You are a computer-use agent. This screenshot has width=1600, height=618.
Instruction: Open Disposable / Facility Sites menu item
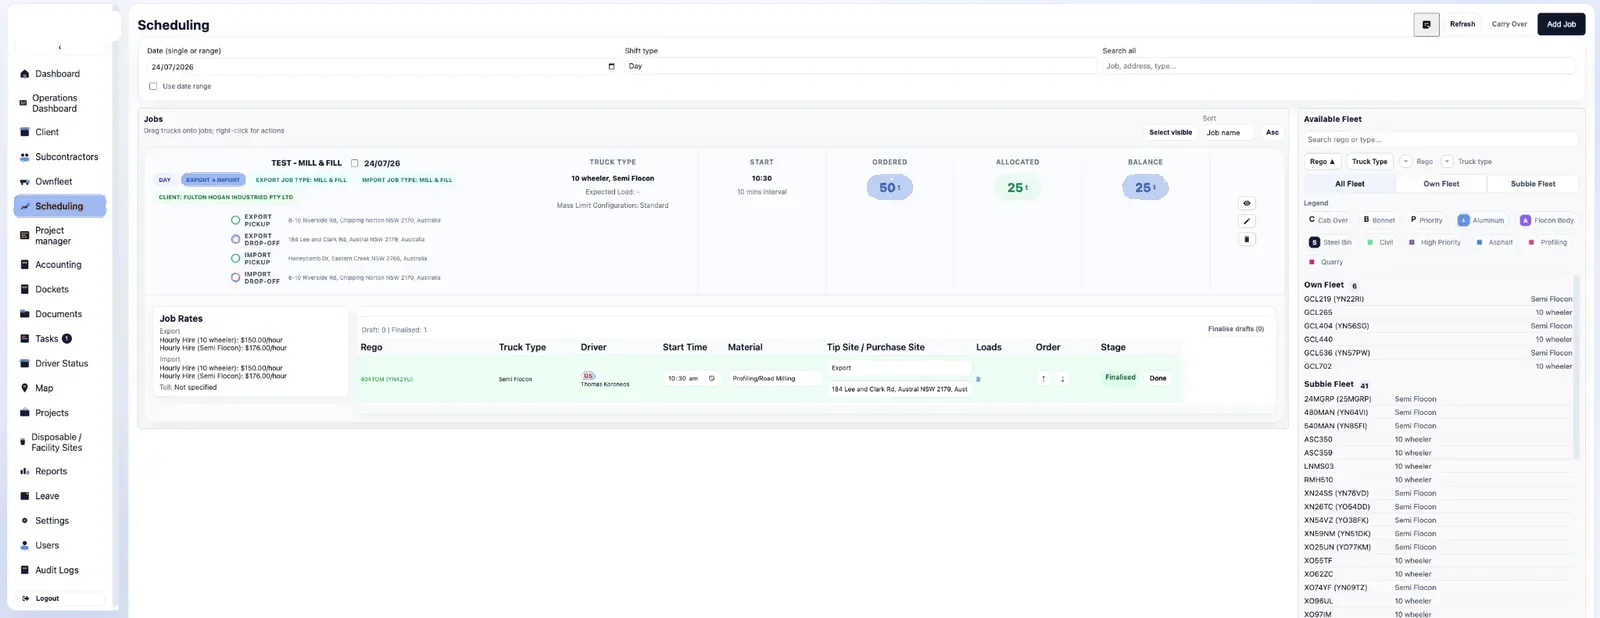tap(61, 443)
